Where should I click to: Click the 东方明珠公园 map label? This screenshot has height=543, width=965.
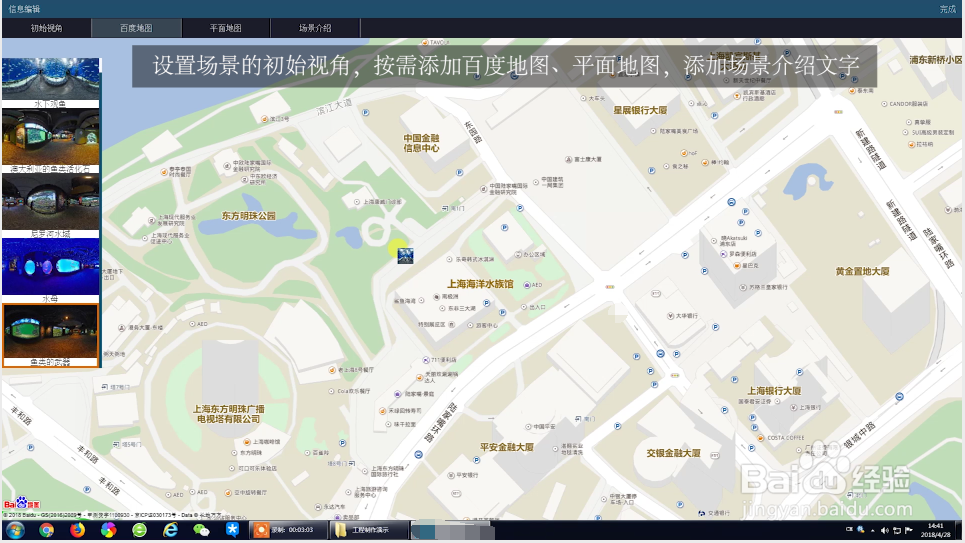[249, 216]
